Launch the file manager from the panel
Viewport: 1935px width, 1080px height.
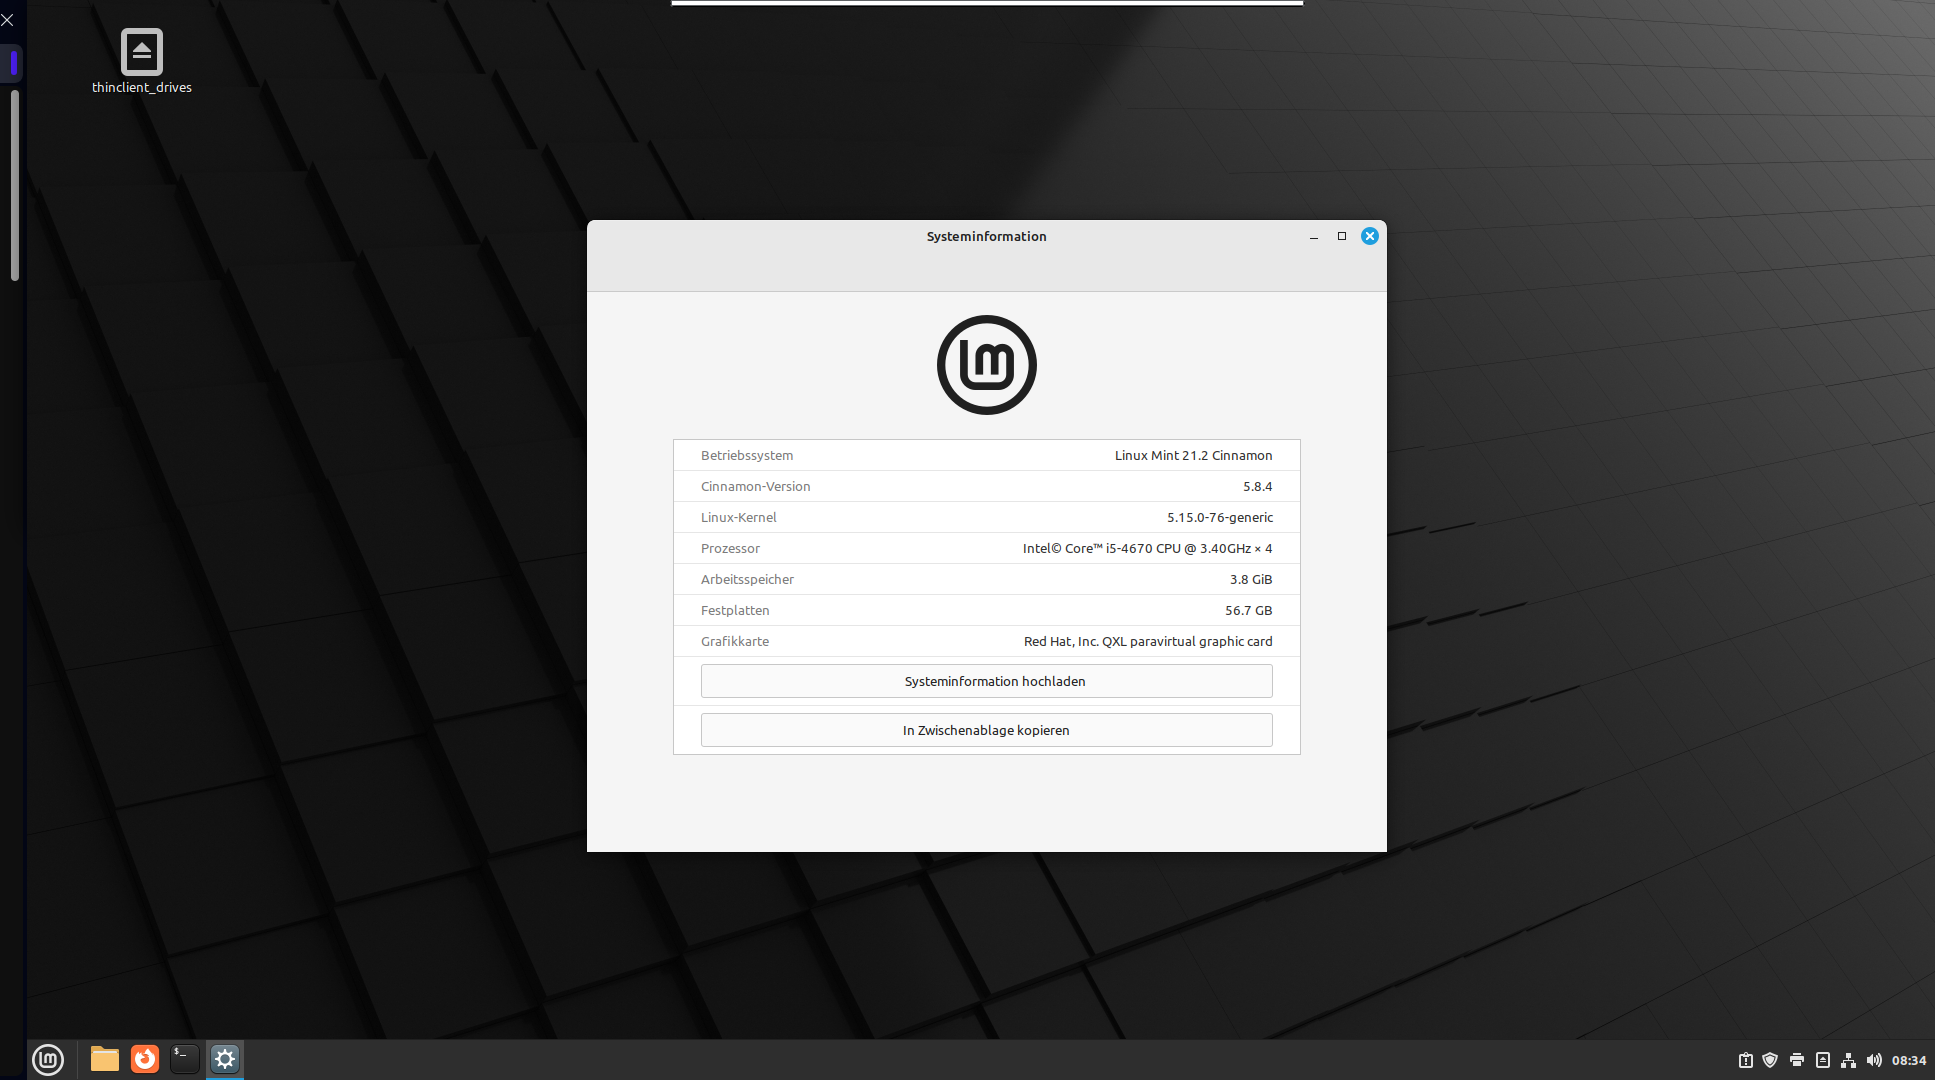[105, 1059]
